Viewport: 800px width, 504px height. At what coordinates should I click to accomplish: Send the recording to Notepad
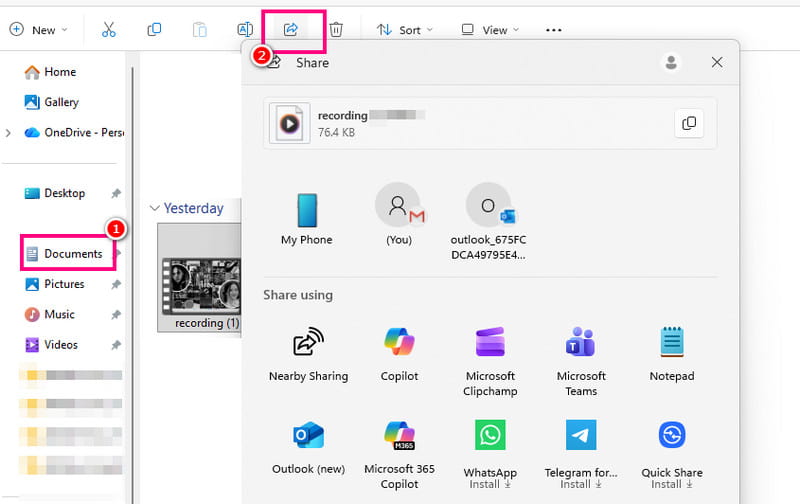(x=671, y=354)
